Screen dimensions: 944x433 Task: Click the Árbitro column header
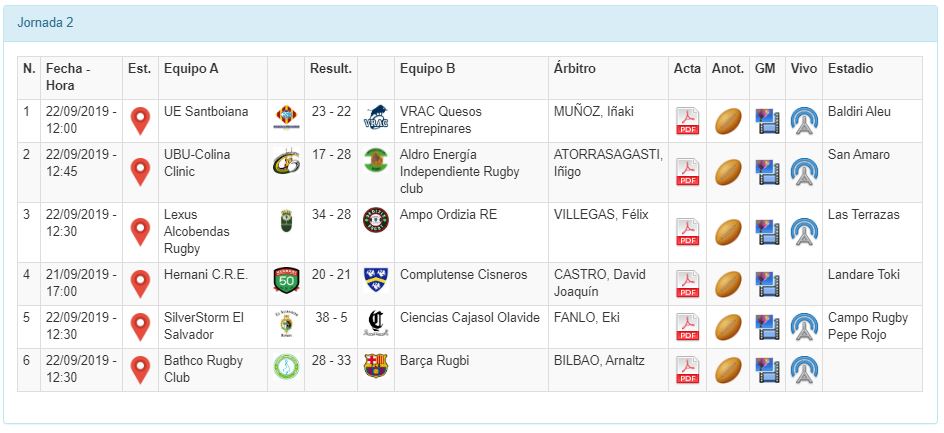[574, 69]
